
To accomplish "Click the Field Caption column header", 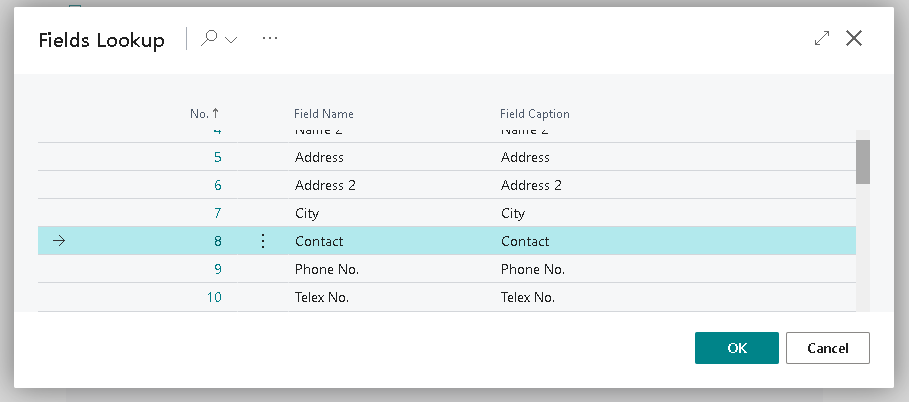I will (x=534, y=114).
